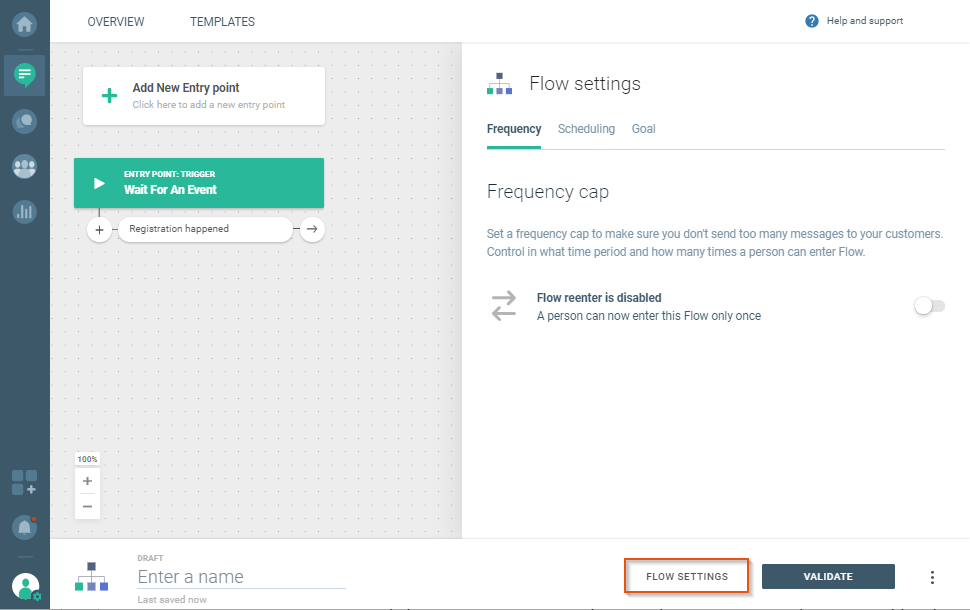Click the Validate button
Image resolution: width=970 pixels, height=610 pixels.
(x=828, y=577)
